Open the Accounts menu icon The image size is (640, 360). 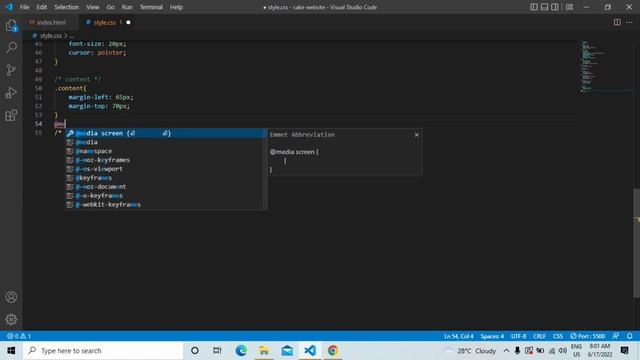11,297
